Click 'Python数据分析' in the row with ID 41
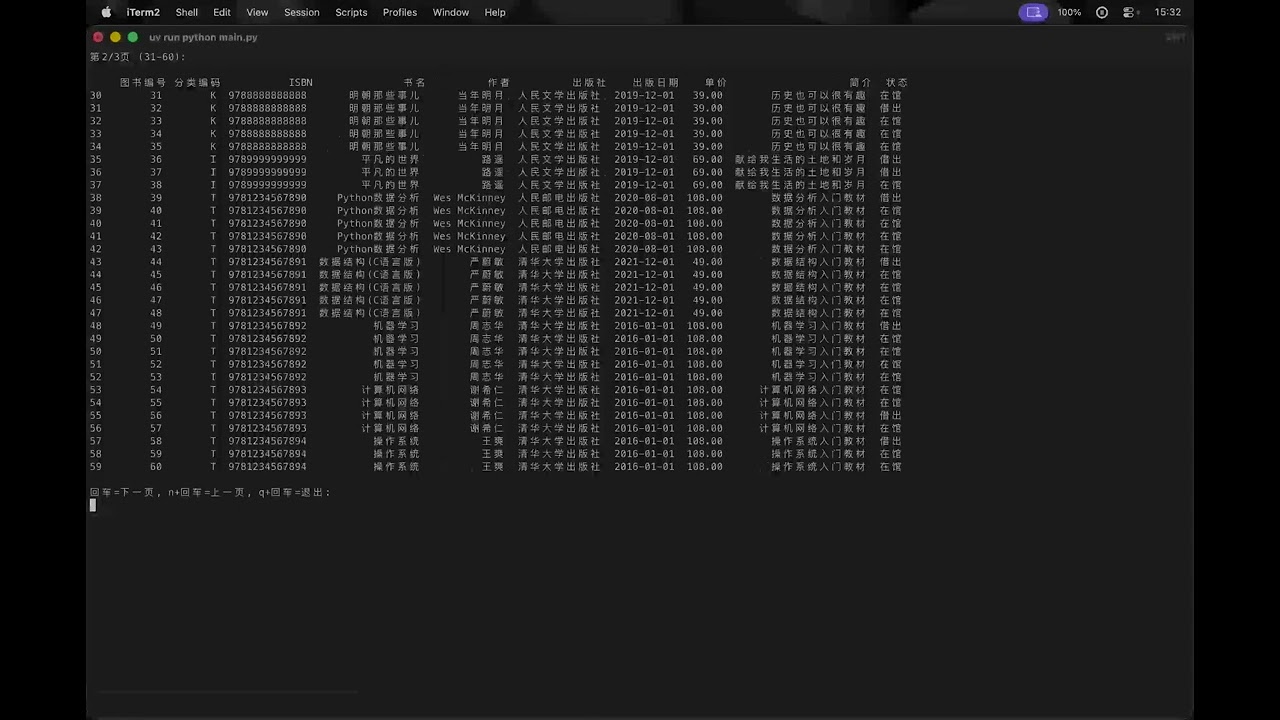This screenshot has width=1280, height=720. click(x=378, y=223)
